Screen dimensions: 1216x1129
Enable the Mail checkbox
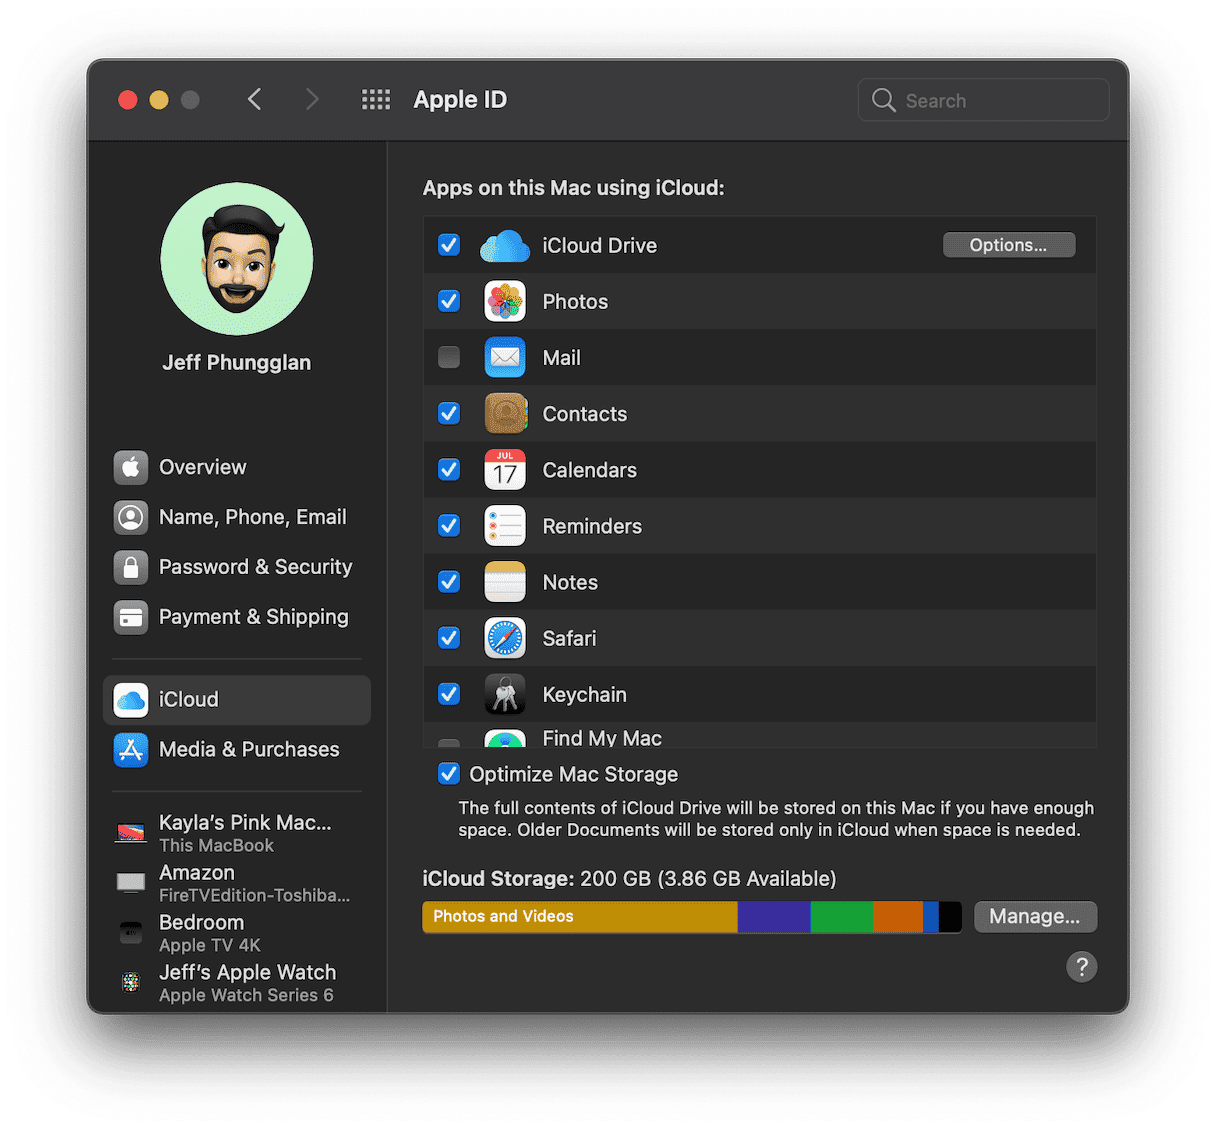449,358
